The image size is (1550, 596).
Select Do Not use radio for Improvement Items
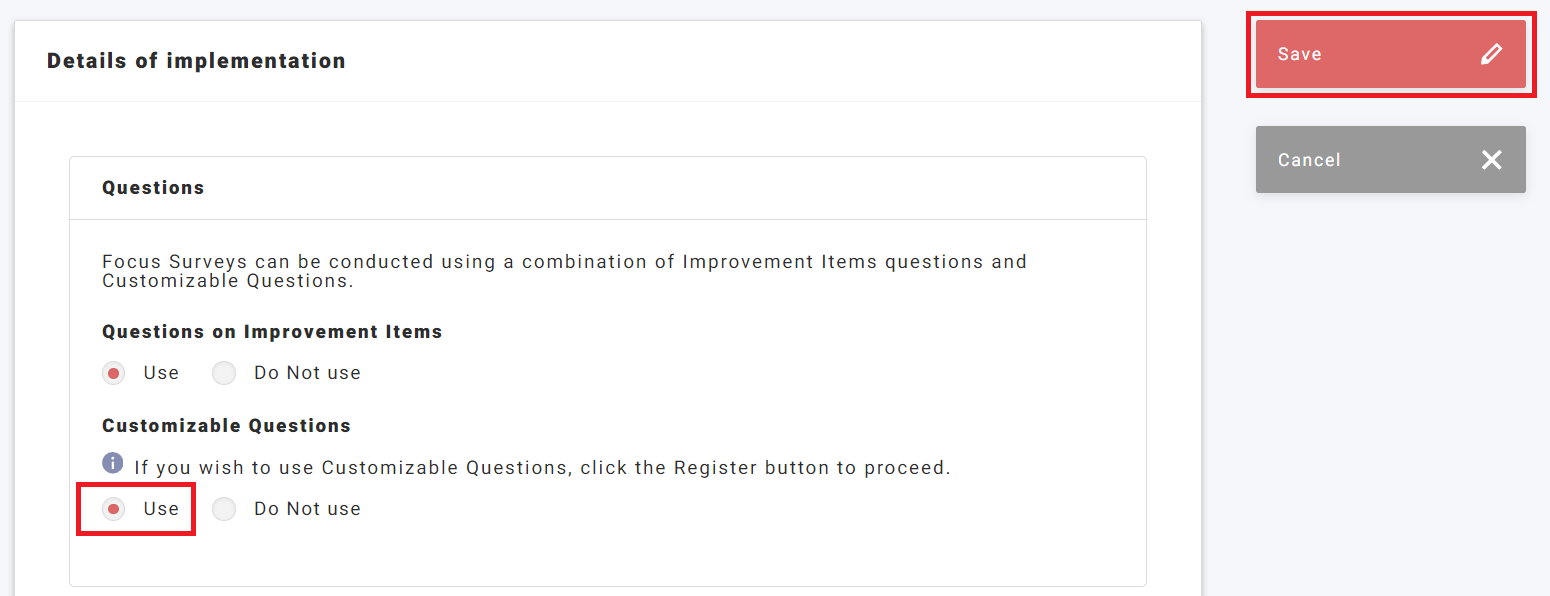[x=224, y=373]
